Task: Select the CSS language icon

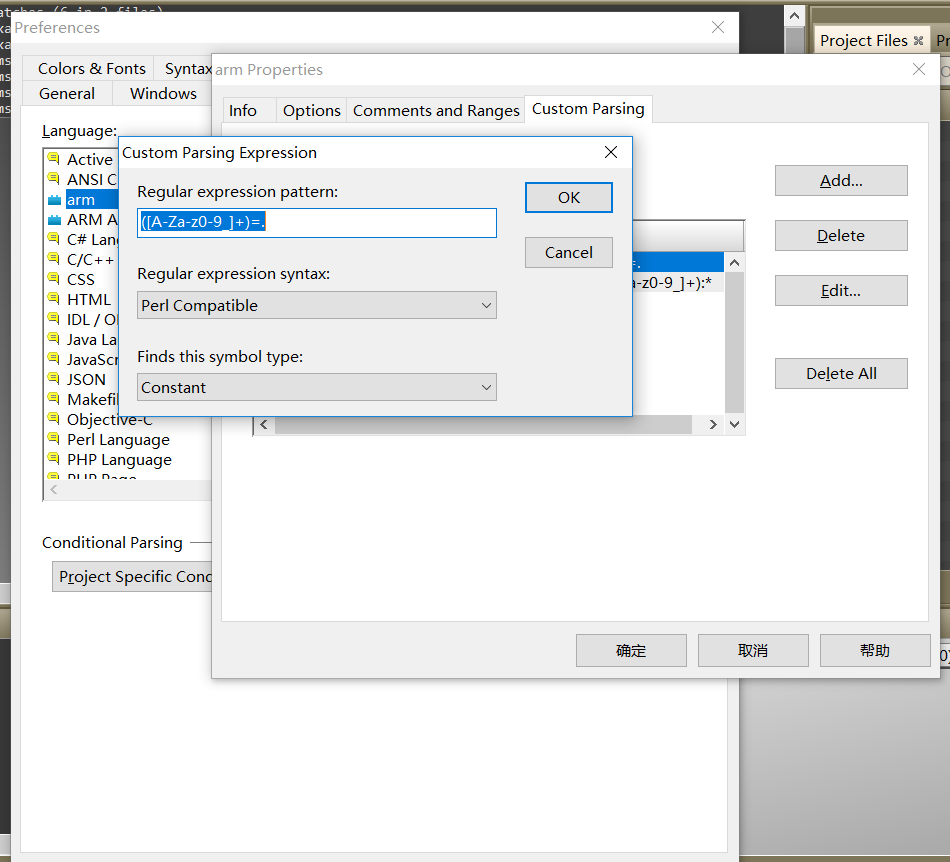Action: (x=53, y=279)
